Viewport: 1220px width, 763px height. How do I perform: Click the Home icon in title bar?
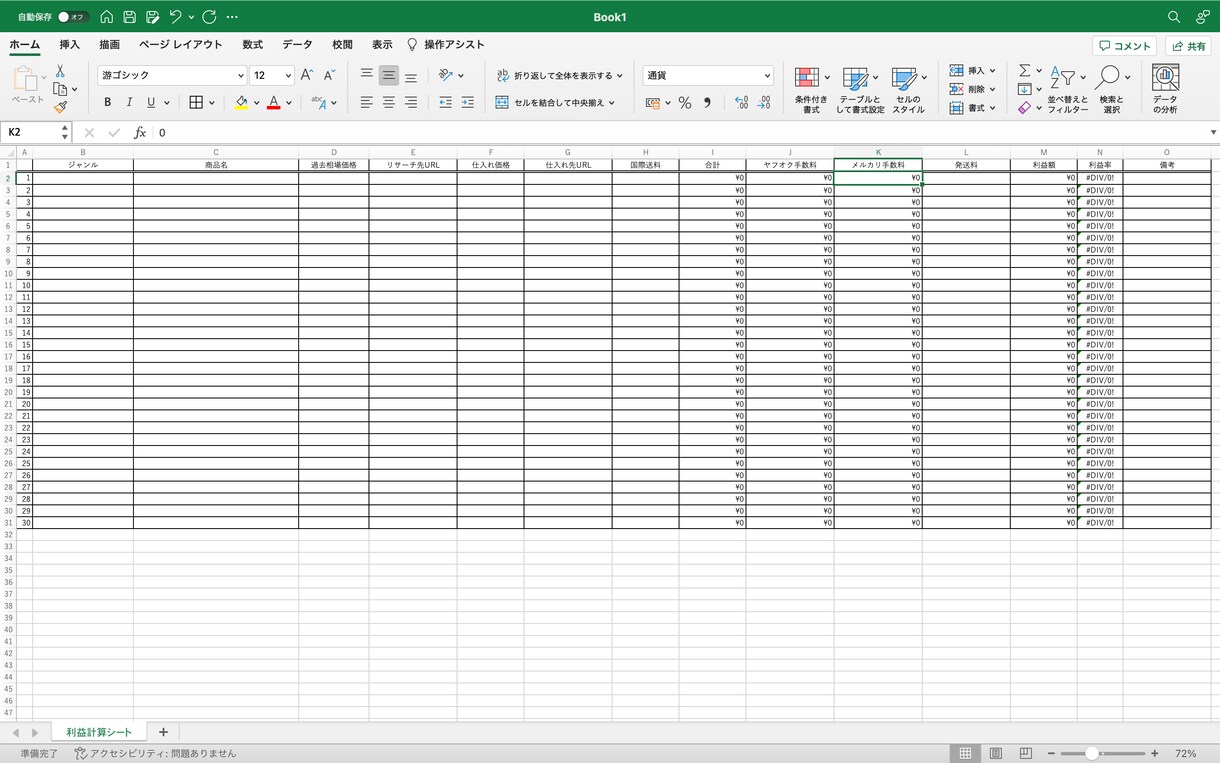click(107, 17)
